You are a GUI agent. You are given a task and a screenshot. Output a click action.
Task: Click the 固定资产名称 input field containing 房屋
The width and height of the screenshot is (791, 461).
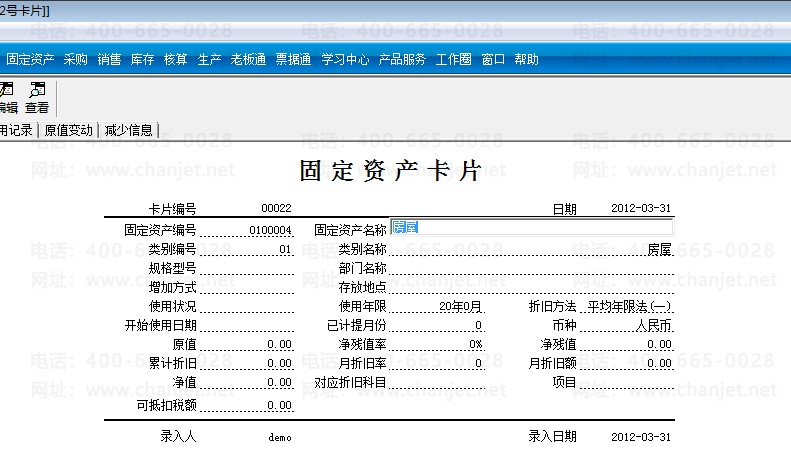click(532, 227)
